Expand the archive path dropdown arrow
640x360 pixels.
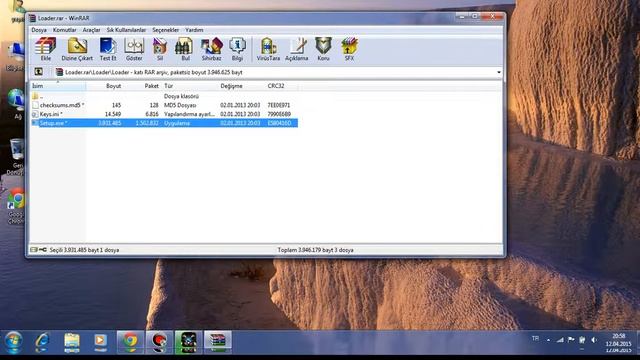[x=499, y=72]
